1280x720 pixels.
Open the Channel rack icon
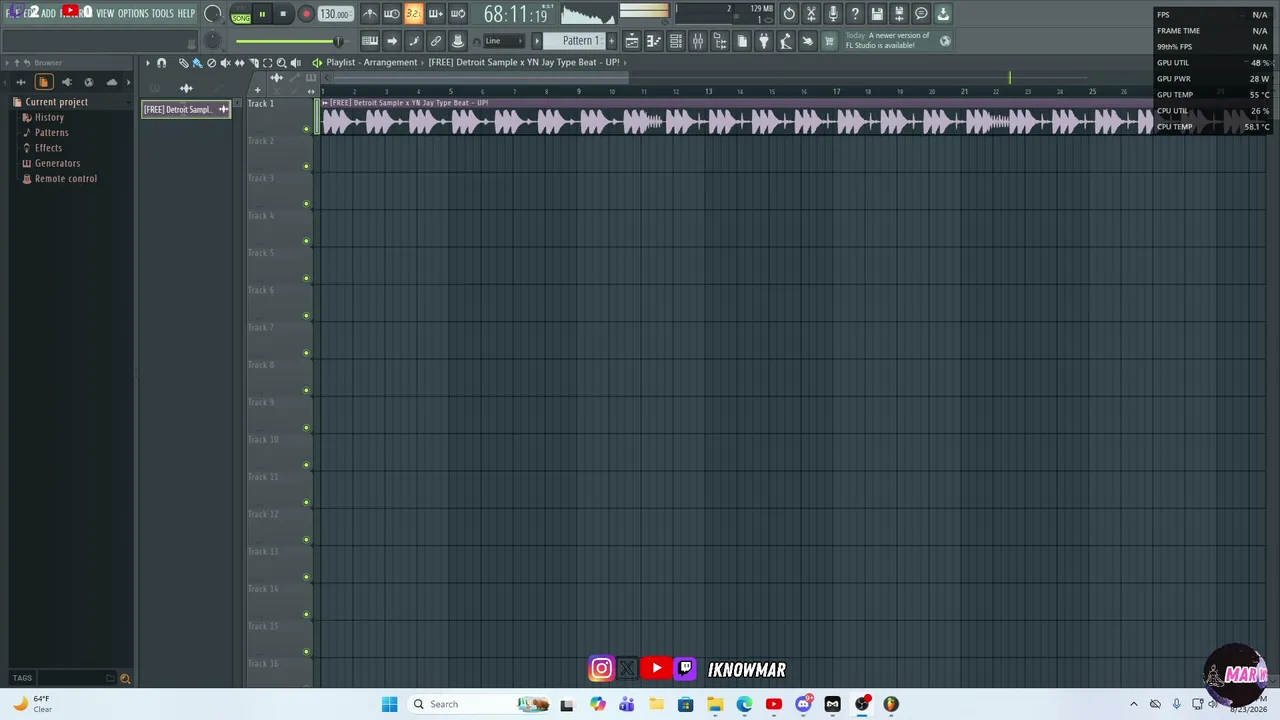coord(676,41)
